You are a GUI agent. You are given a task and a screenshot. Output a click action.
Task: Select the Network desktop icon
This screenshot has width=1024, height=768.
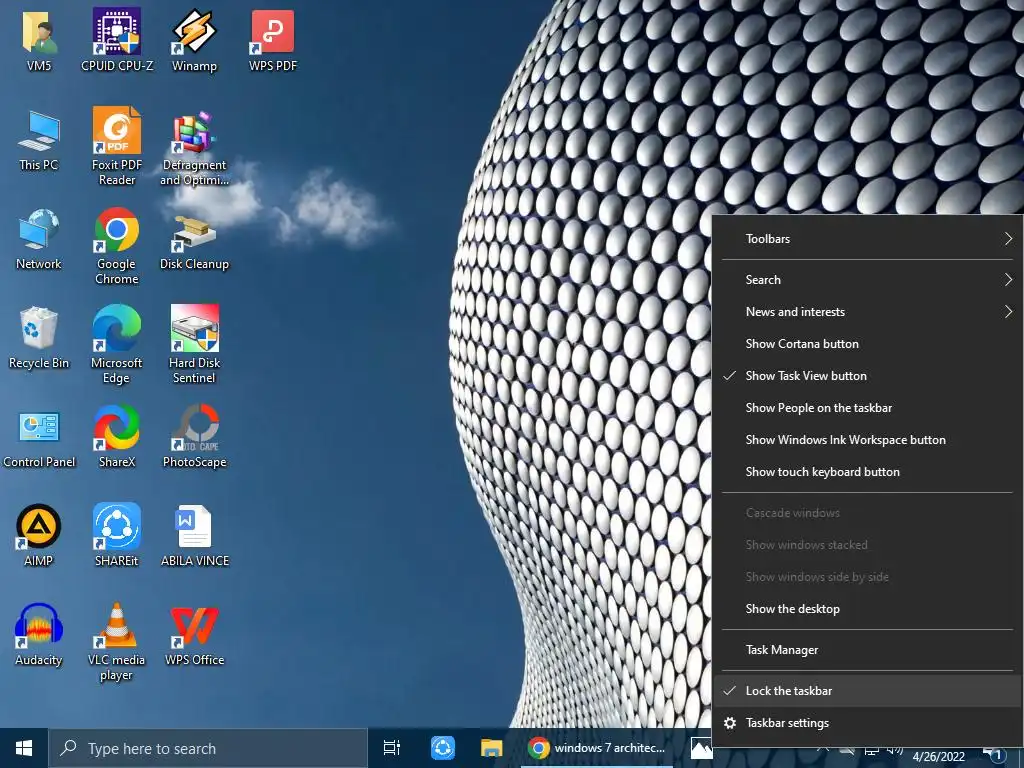click(x=39, y=240)
